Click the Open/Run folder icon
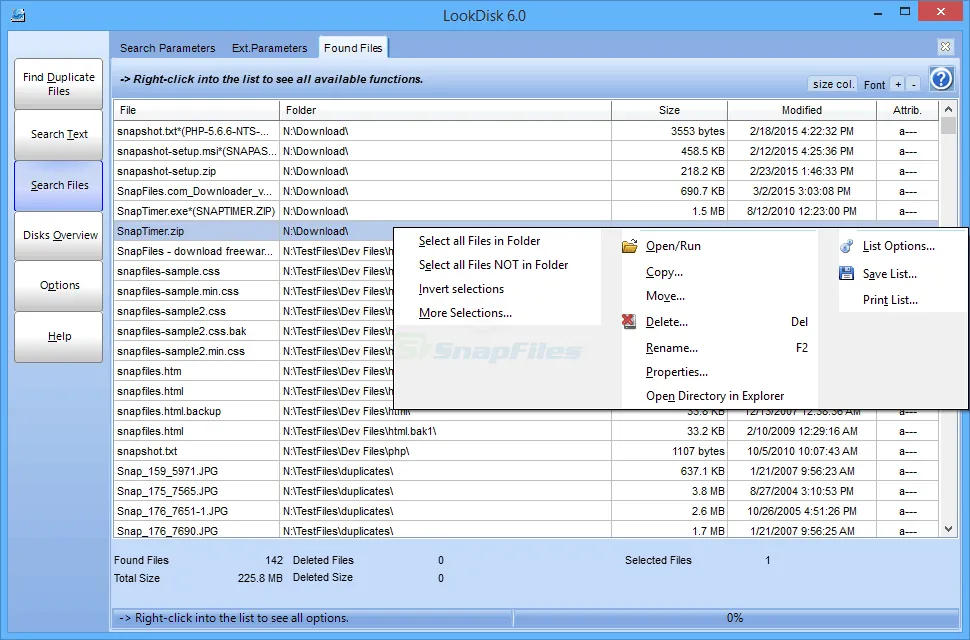The height and width of the screenshot is (640, 970). tap(630, 246)
